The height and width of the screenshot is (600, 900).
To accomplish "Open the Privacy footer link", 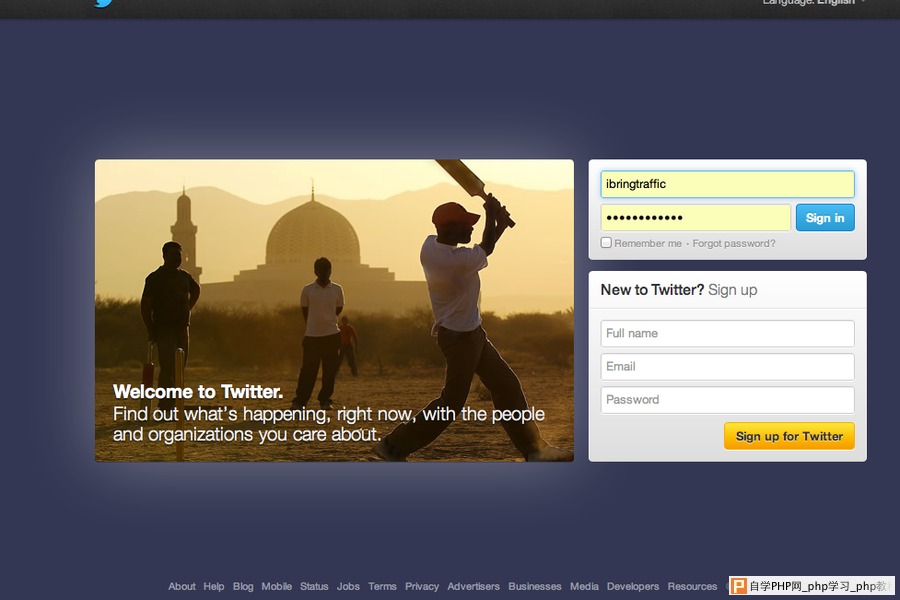I will [422, 586].
